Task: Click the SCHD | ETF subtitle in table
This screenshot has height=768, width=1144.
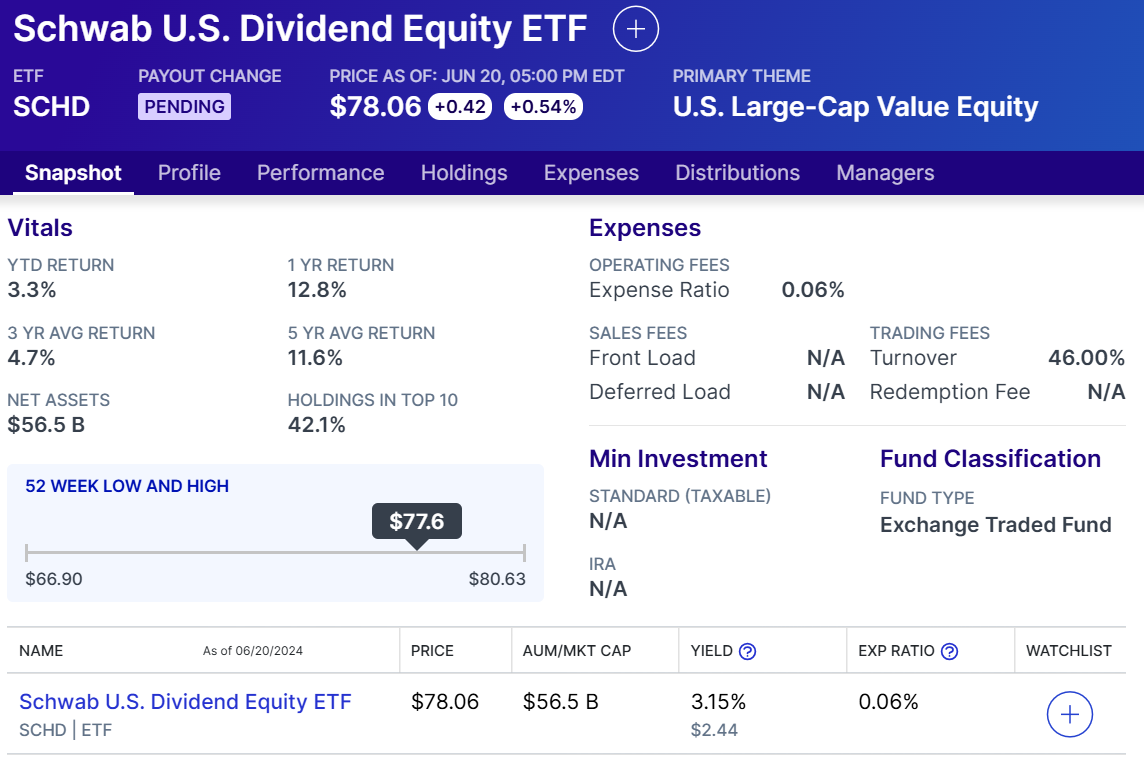Action: pos(66,730)
